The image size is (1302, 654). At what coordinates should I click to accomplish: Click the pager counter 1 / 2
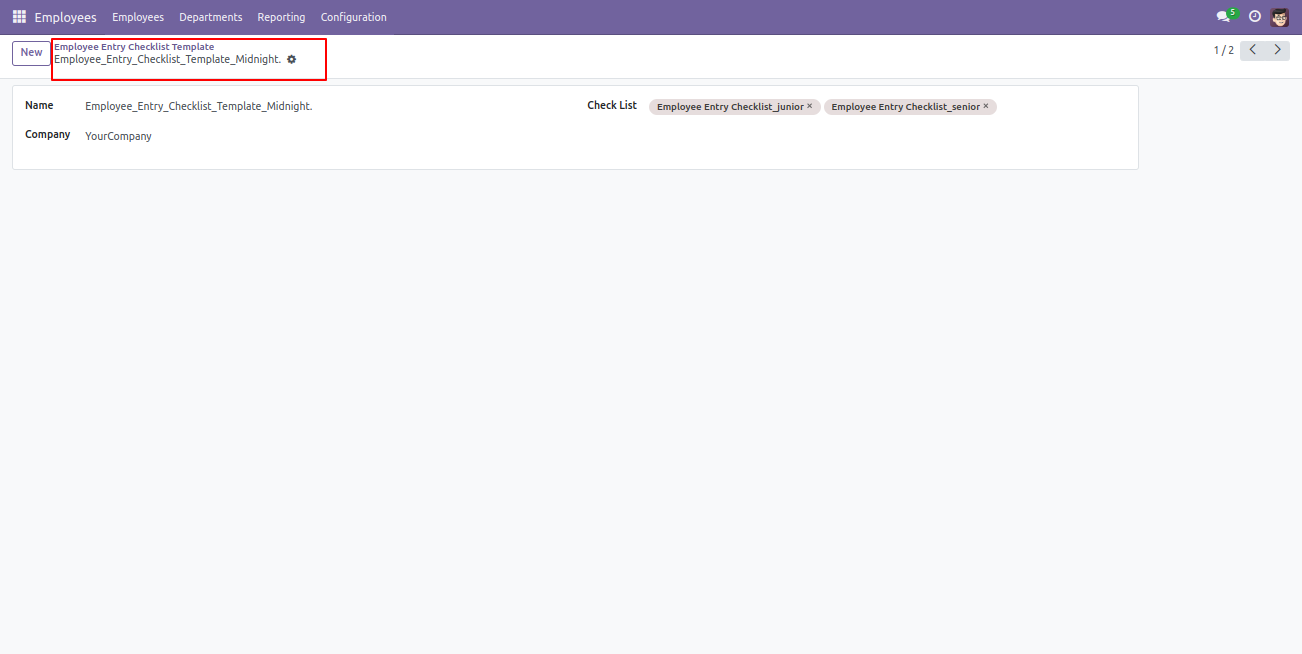click(1223, 50)
